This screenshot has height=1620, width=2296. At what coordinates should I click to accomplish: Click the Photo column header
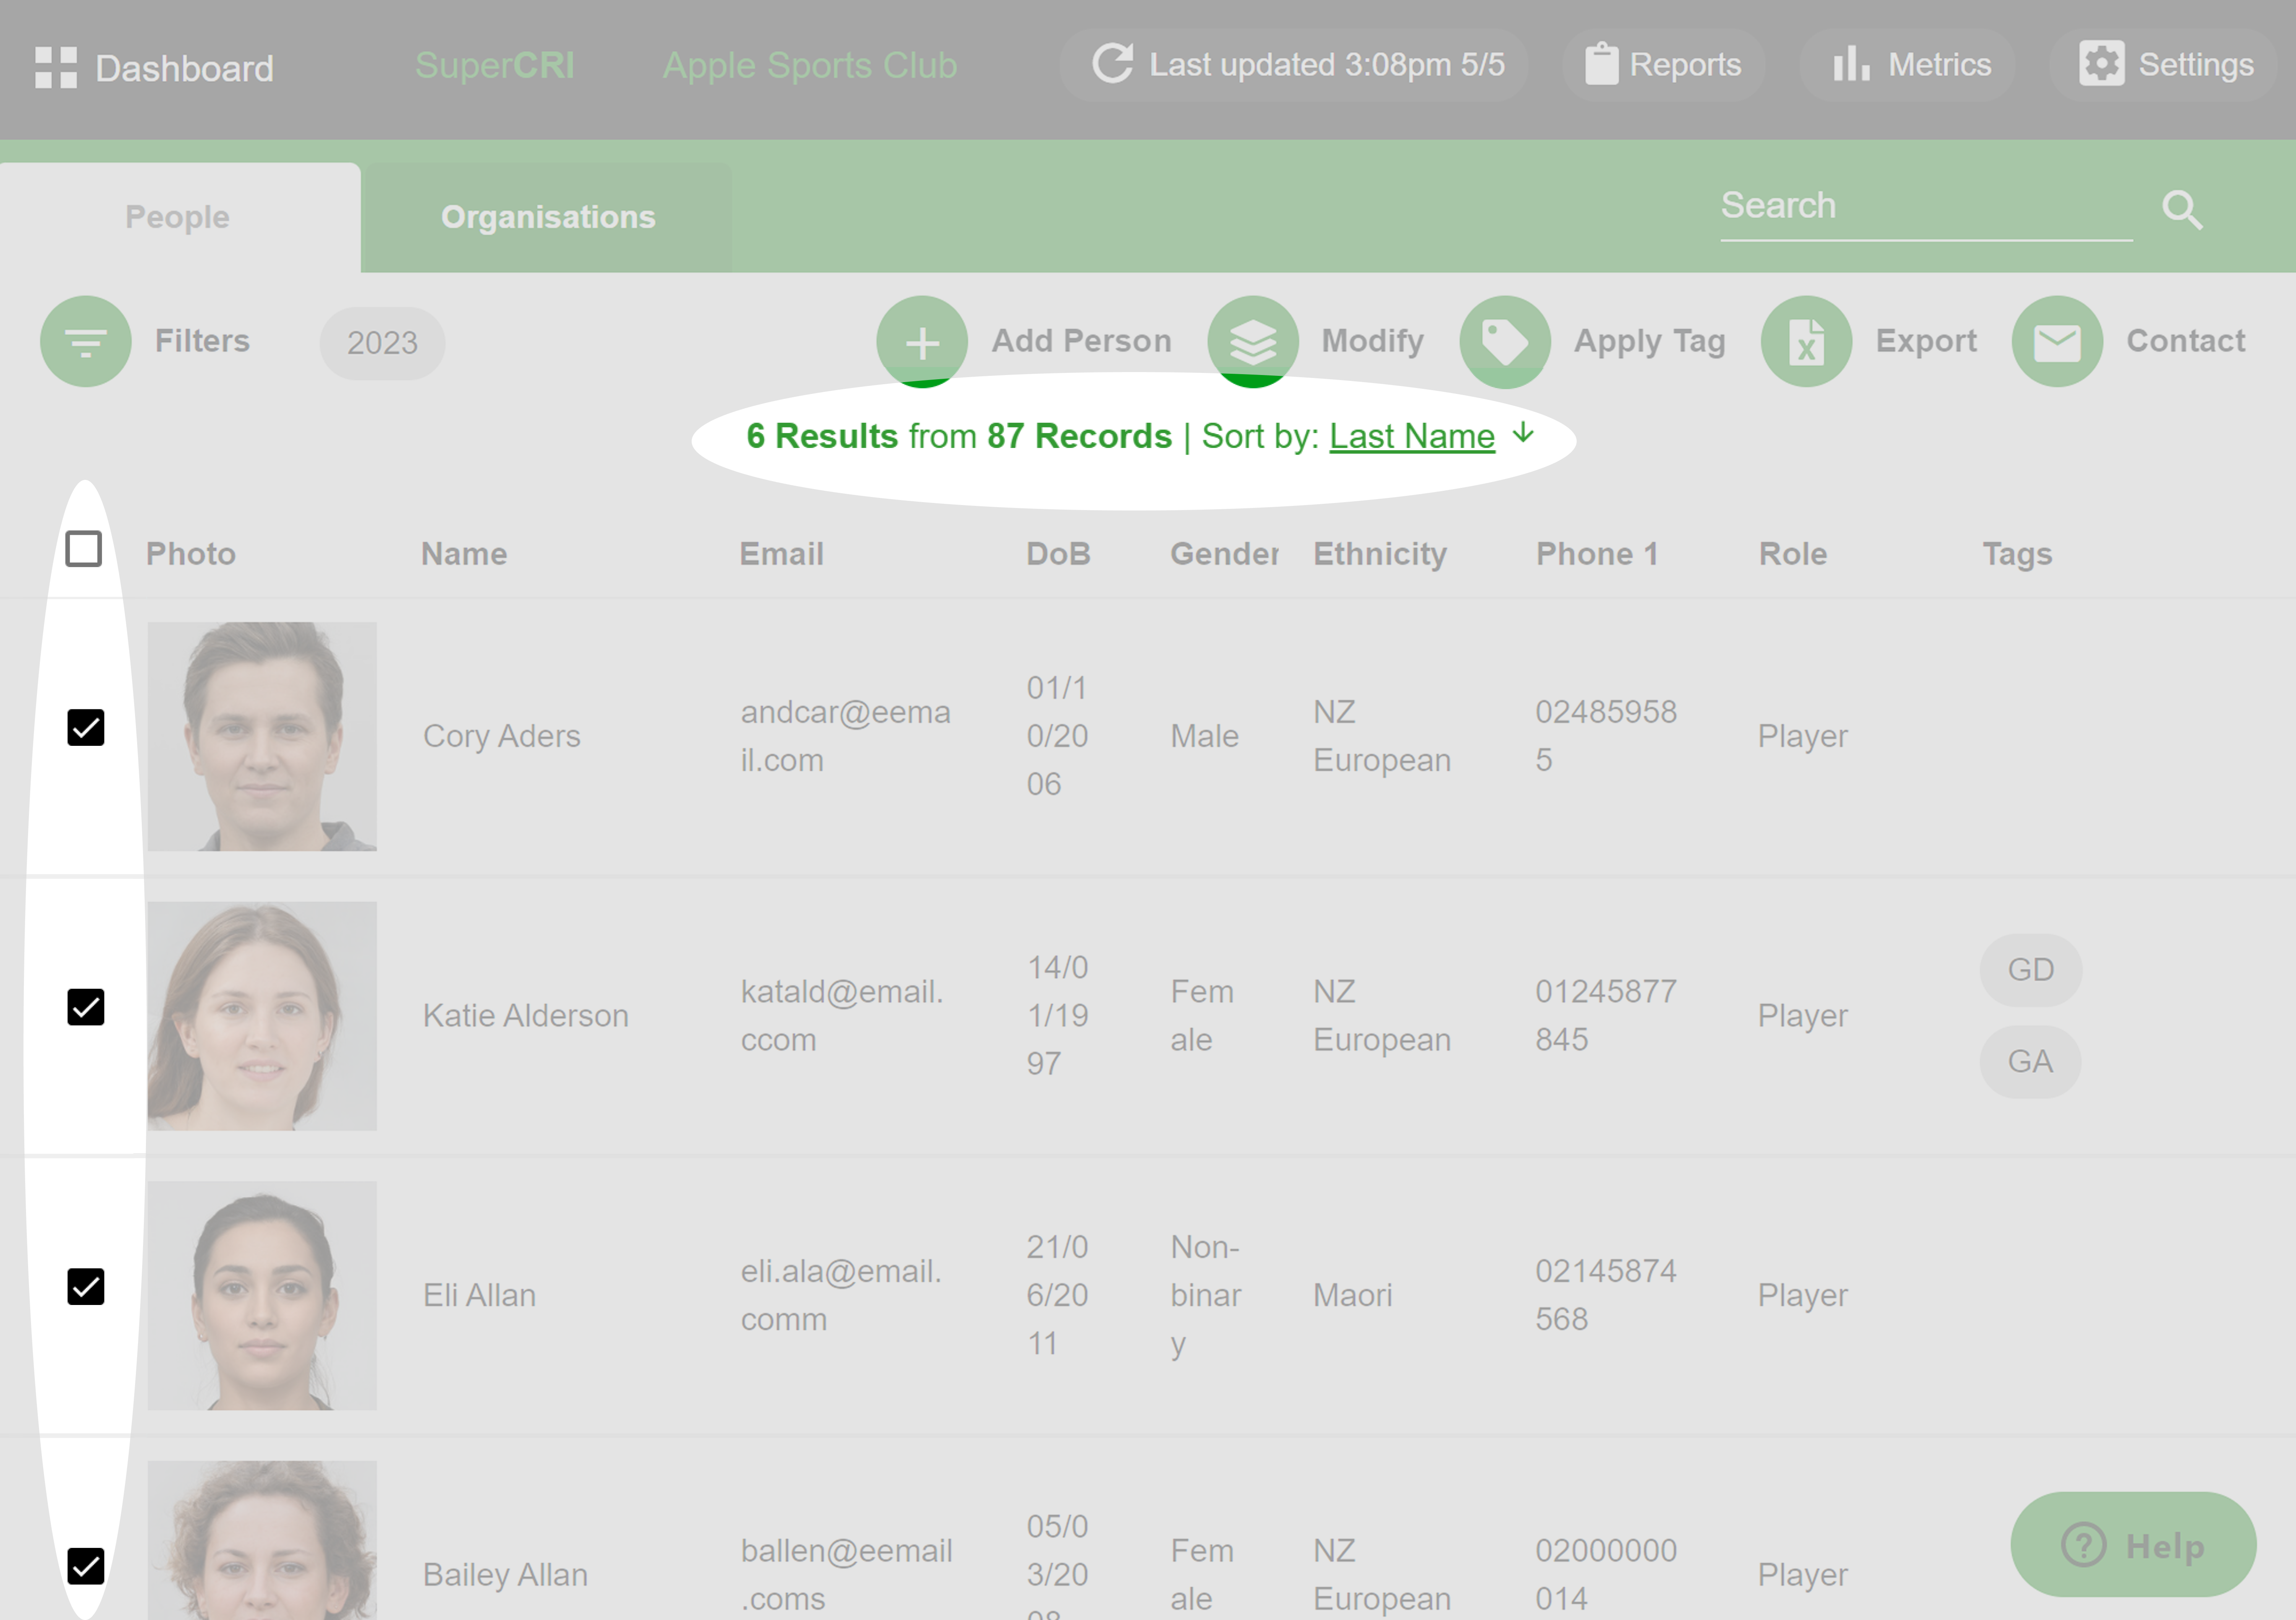(x=191, y=554)
